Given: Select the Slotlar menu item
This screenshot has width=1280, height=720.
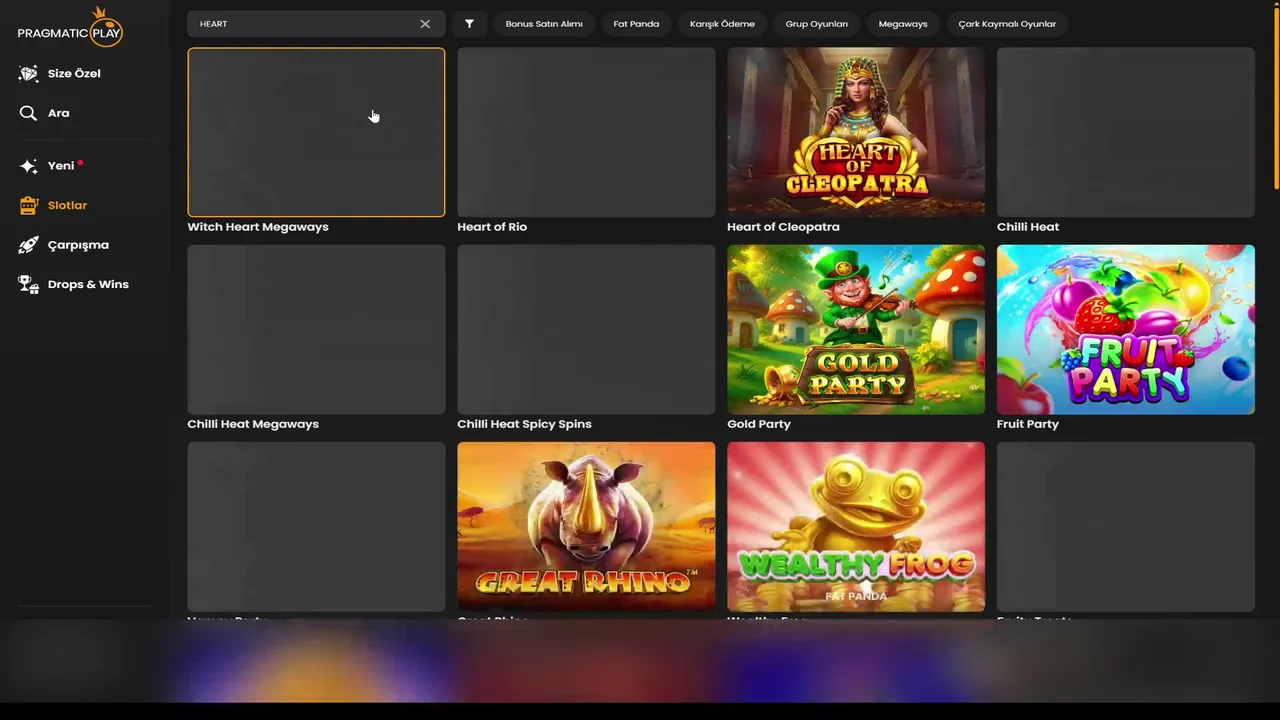Looking at the screenshot, I should (67, 205).
